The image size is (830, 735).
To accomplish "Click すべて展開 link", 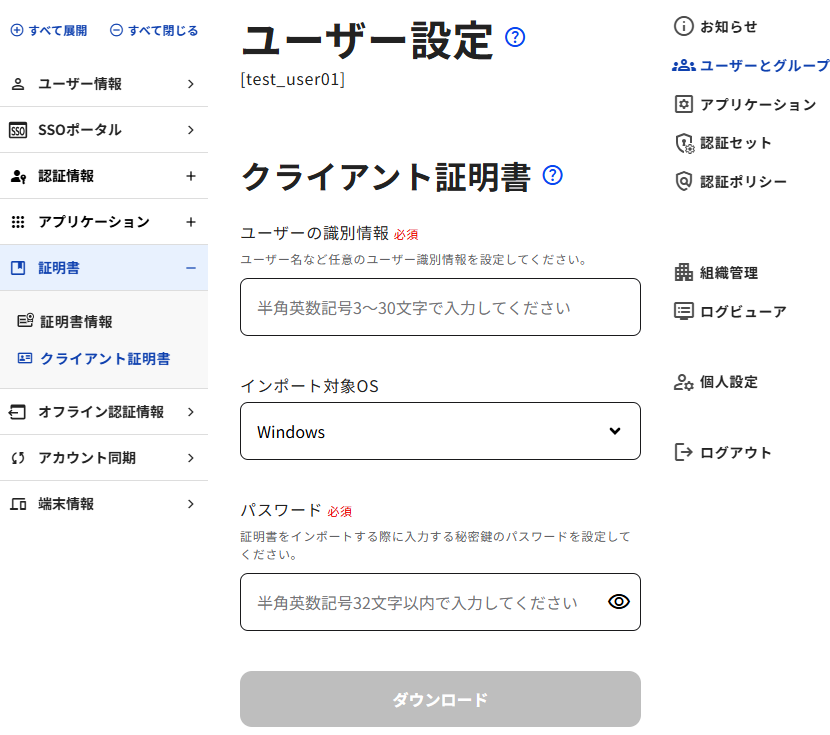I will pyautogui.click(x=49, y=31).
